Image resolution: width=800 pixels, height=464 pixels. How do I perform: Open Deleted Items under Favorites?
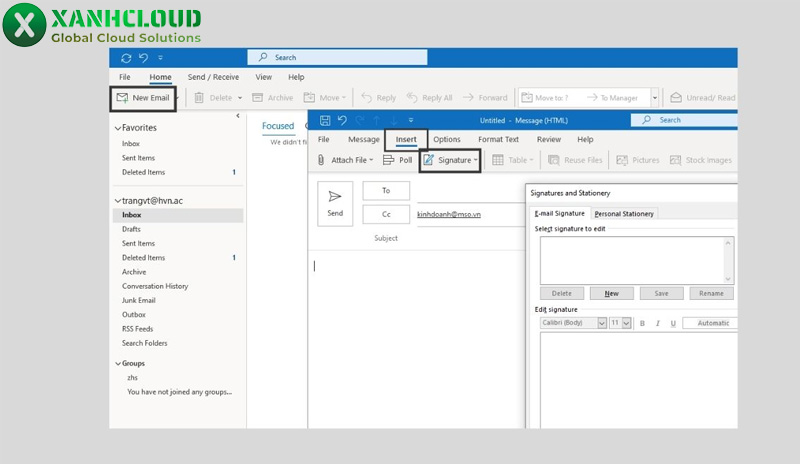point(143,173)
